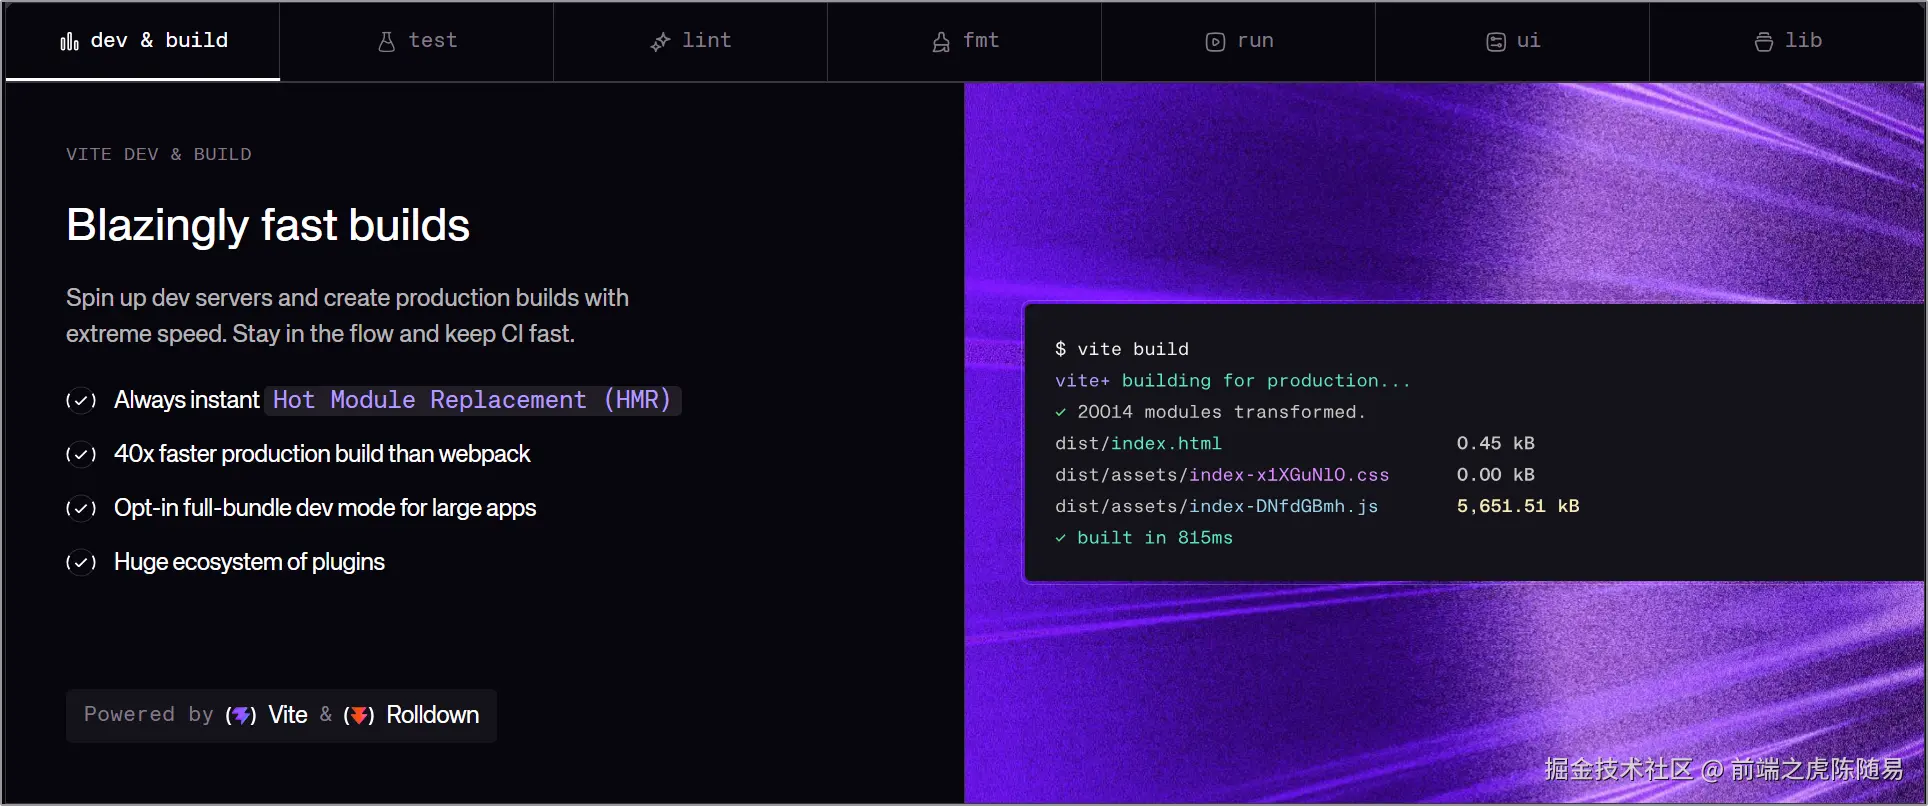Screen dimensions: 1928x806
Task: Click the sparkle wand icon beside lint
Action: click(x=660, y=41)
